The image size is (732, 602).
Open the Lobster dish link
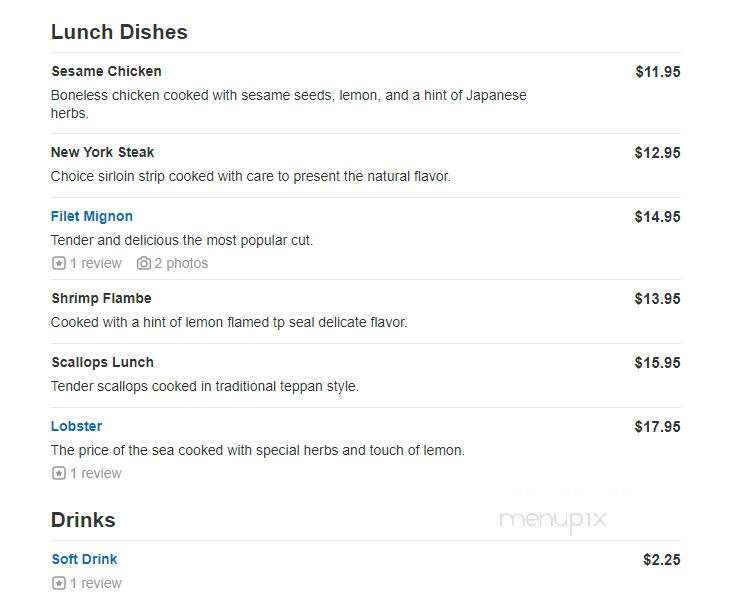77,426
